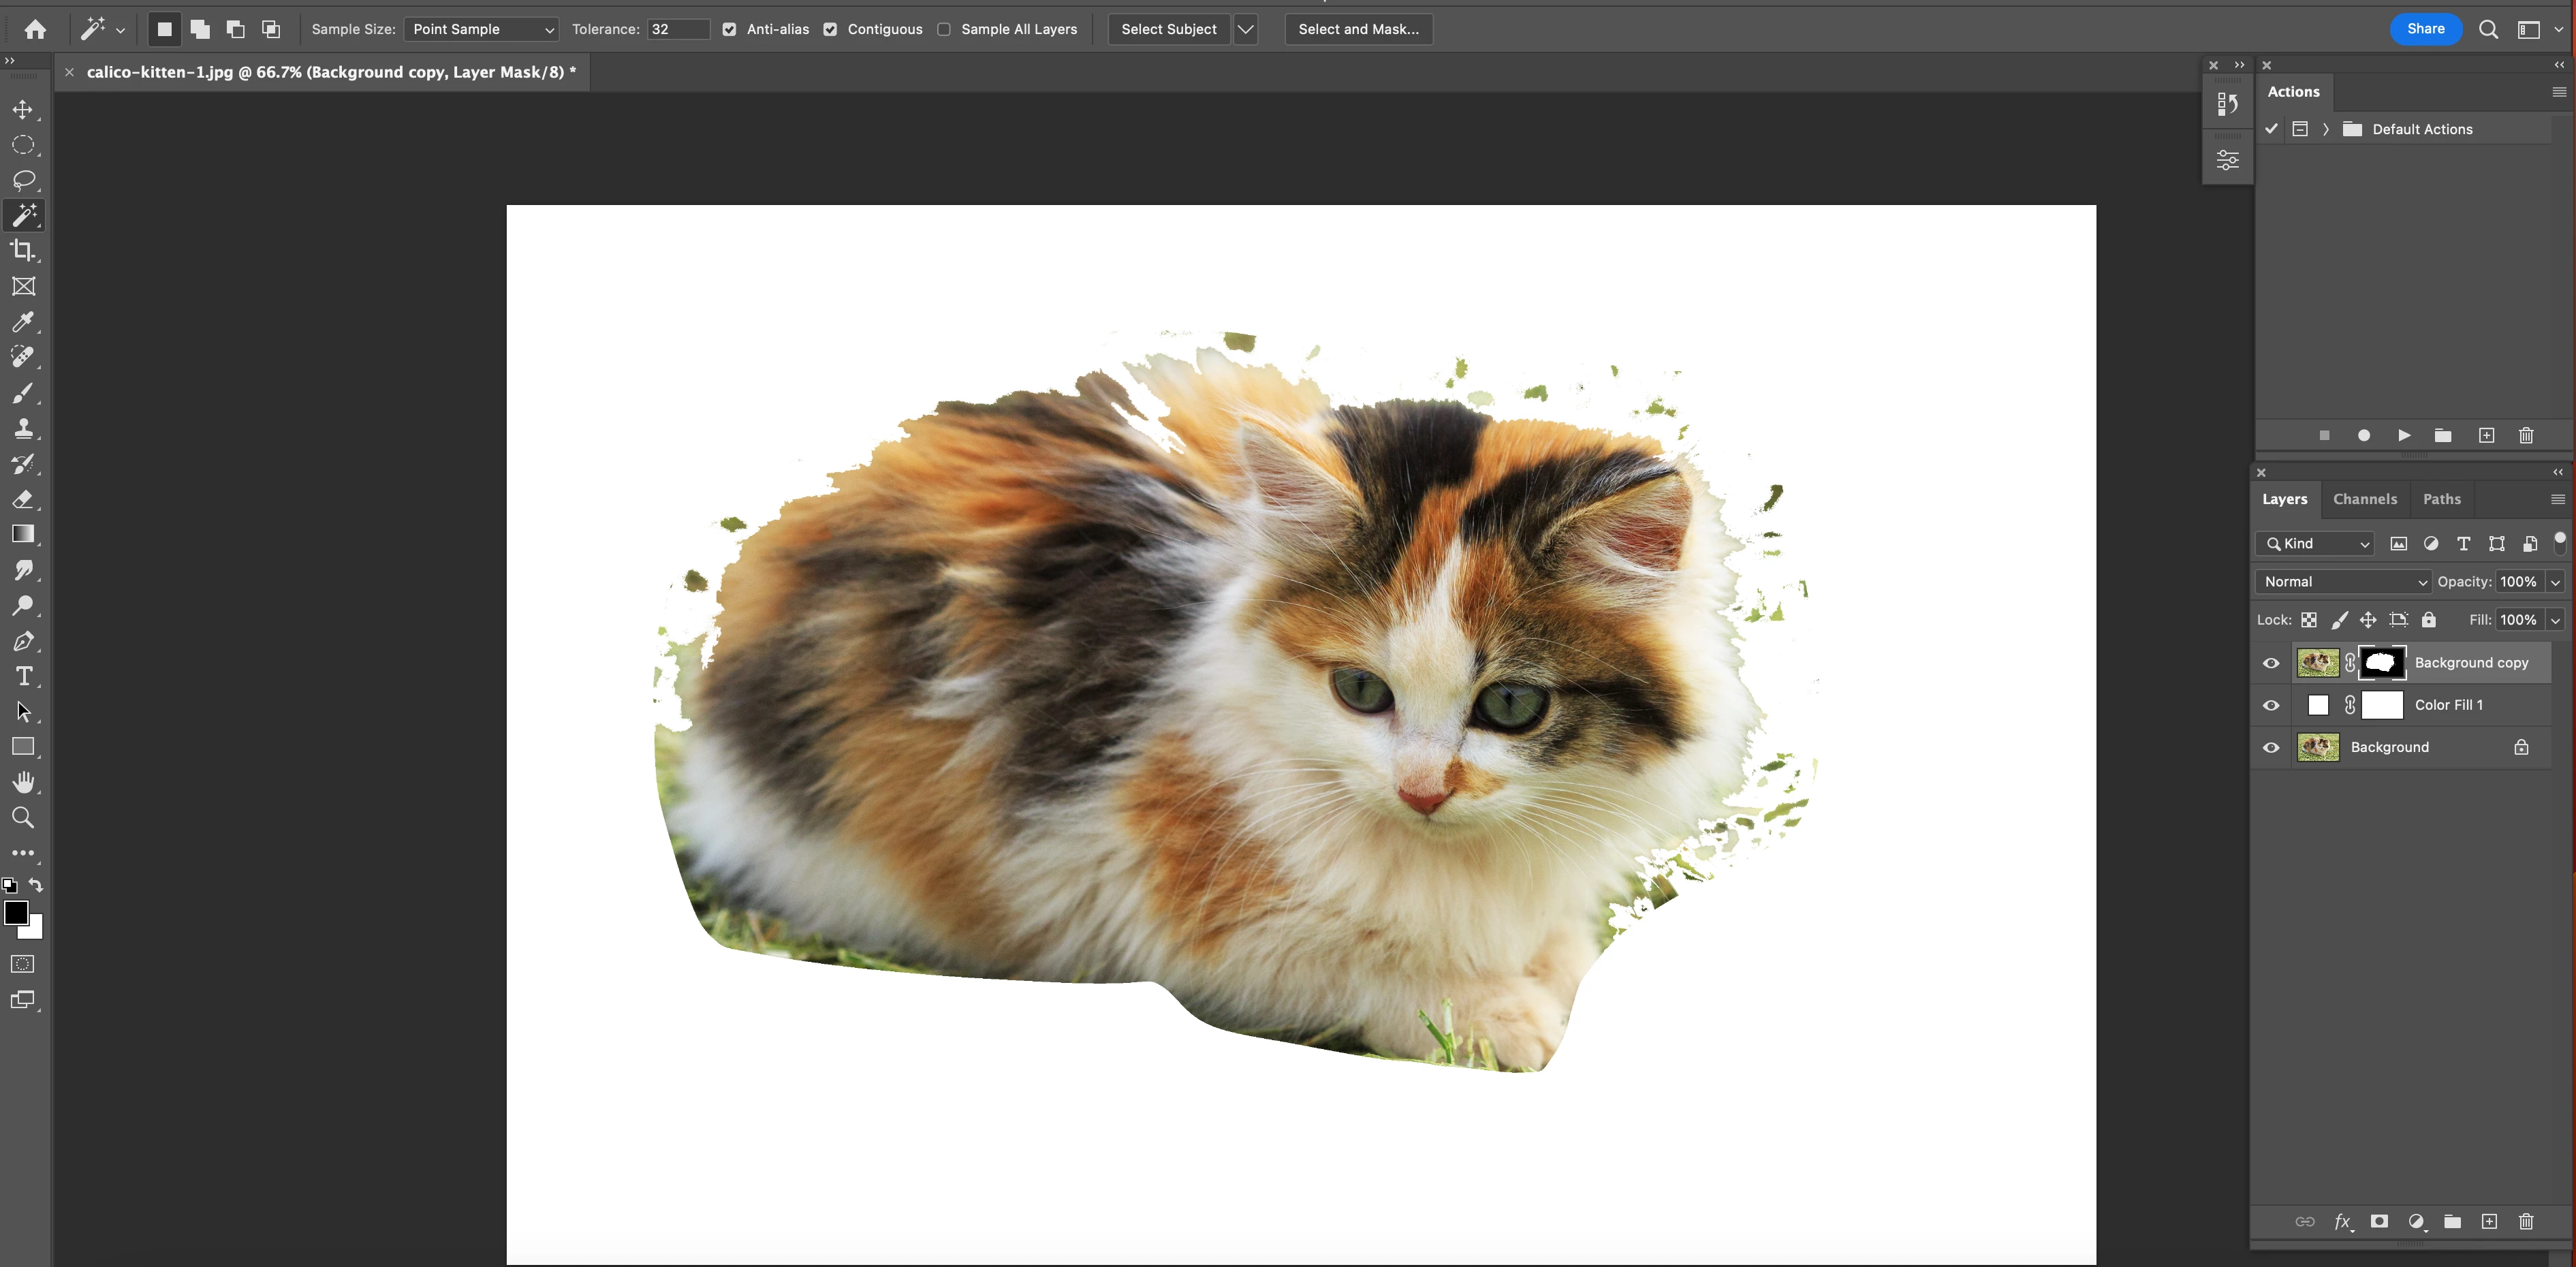Hide the Color Fill 1 layer

(2271, 705)
